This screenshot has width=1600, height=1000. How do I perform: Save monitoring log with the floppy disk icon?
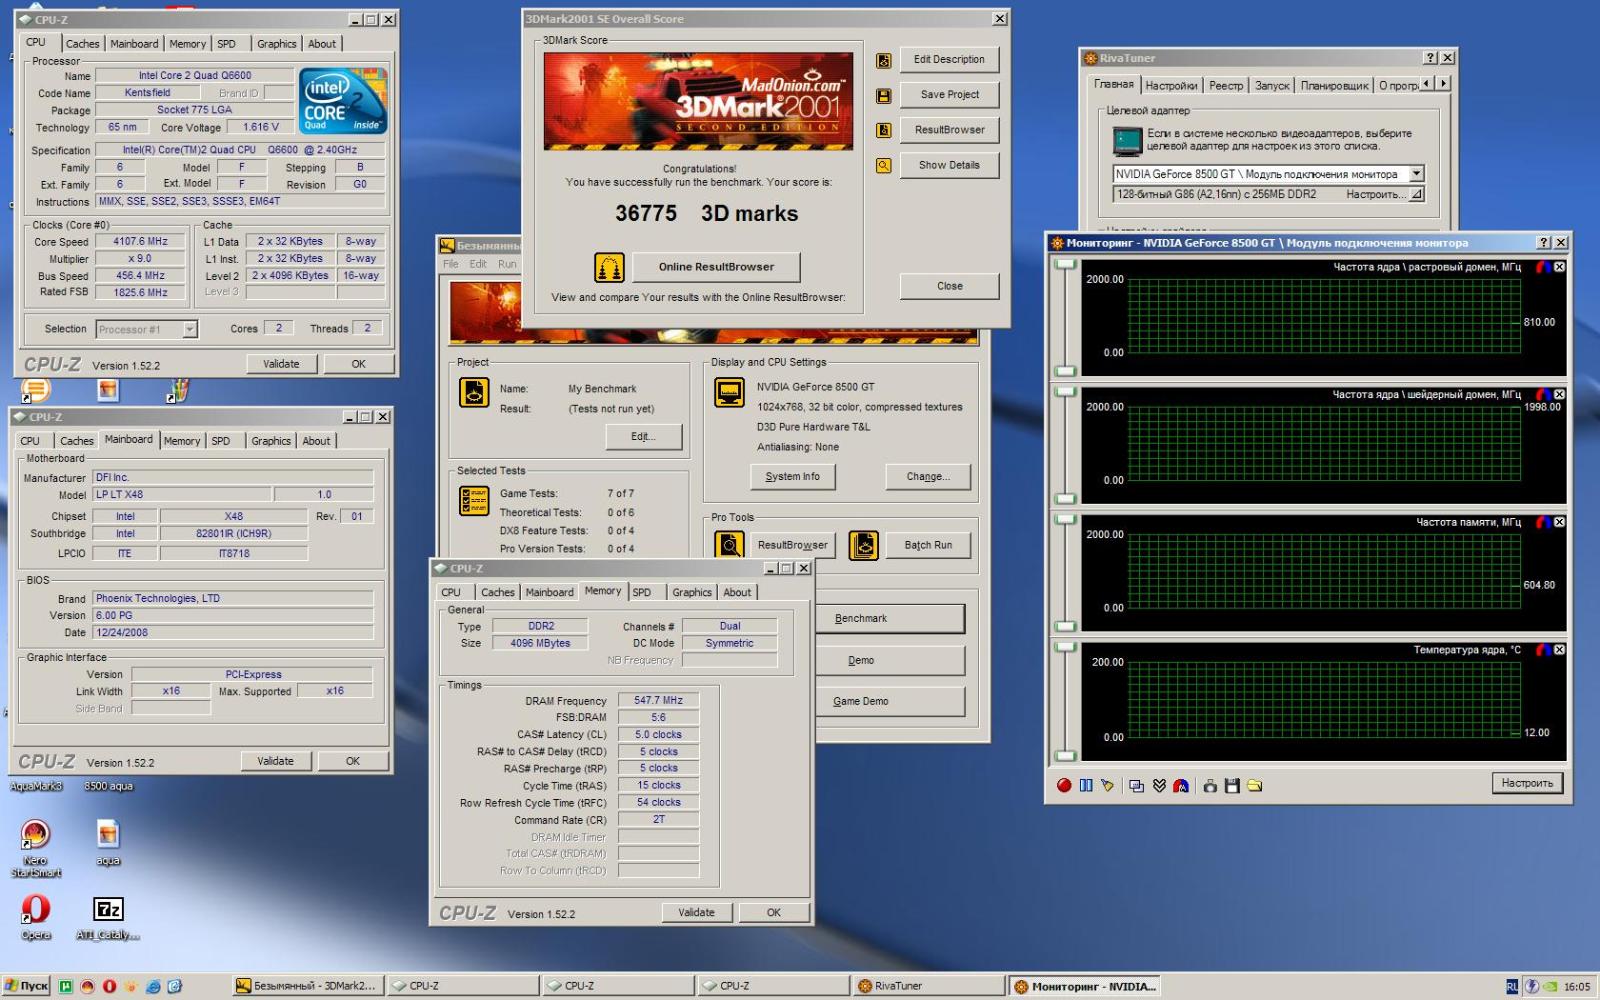click(1232, 786)
